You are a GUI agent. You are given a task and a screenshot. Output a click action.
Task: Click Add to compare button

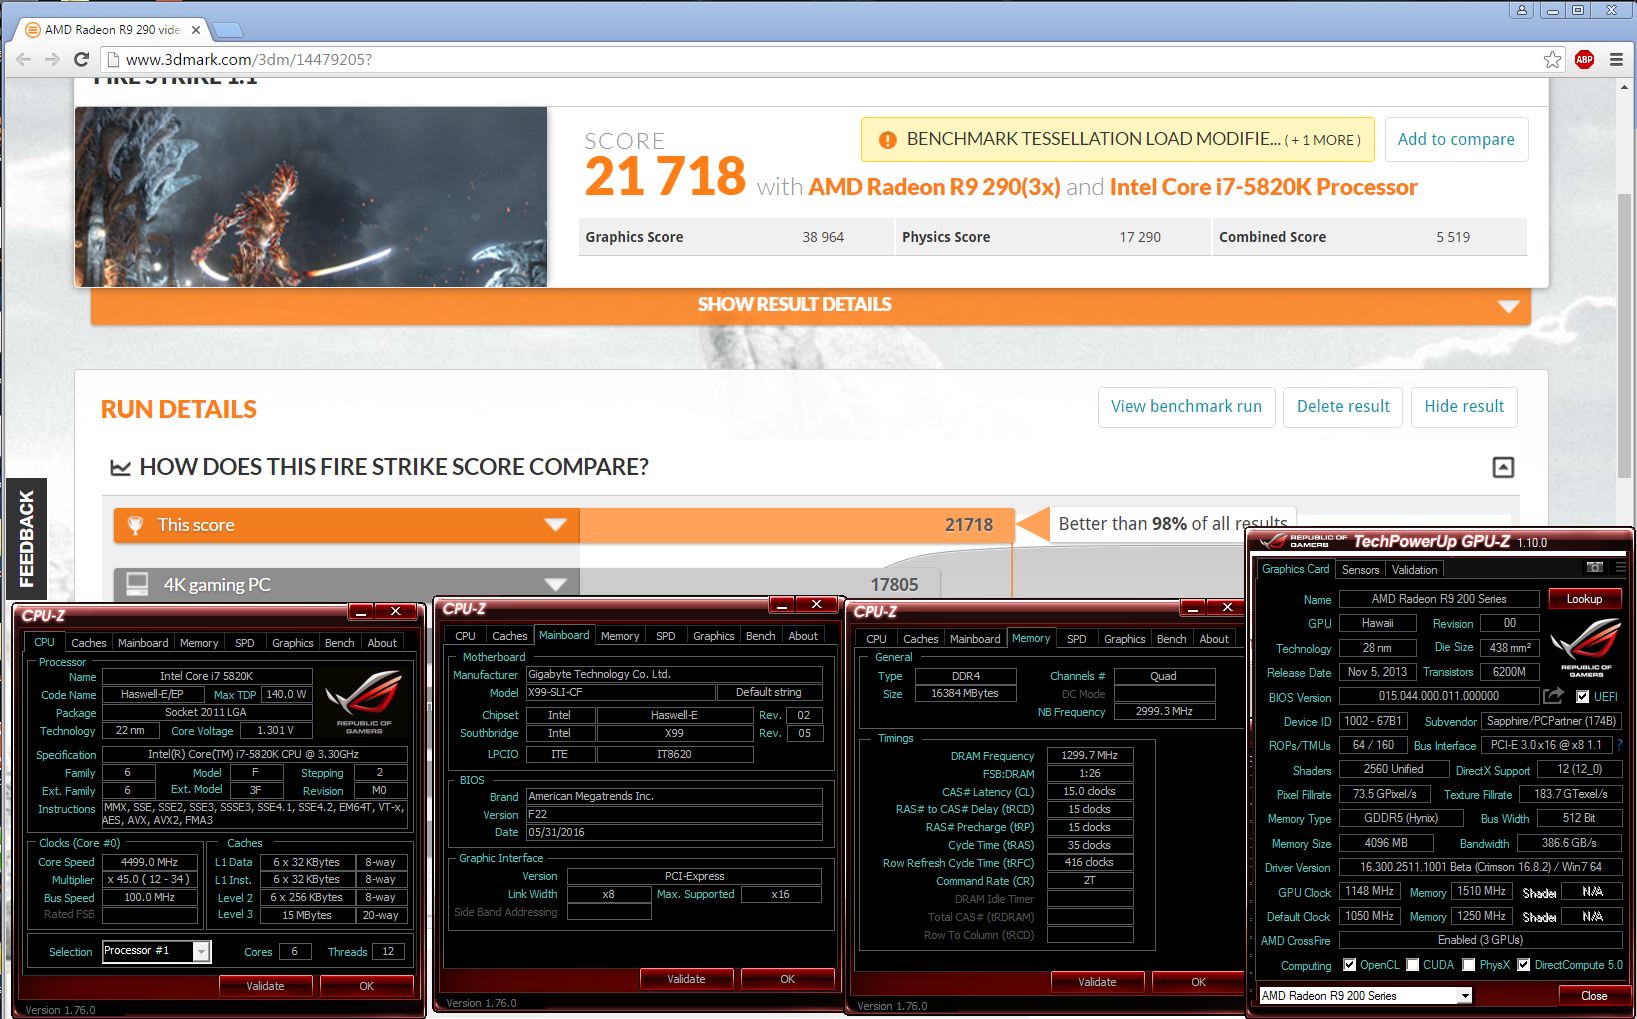click(1456, 139)
